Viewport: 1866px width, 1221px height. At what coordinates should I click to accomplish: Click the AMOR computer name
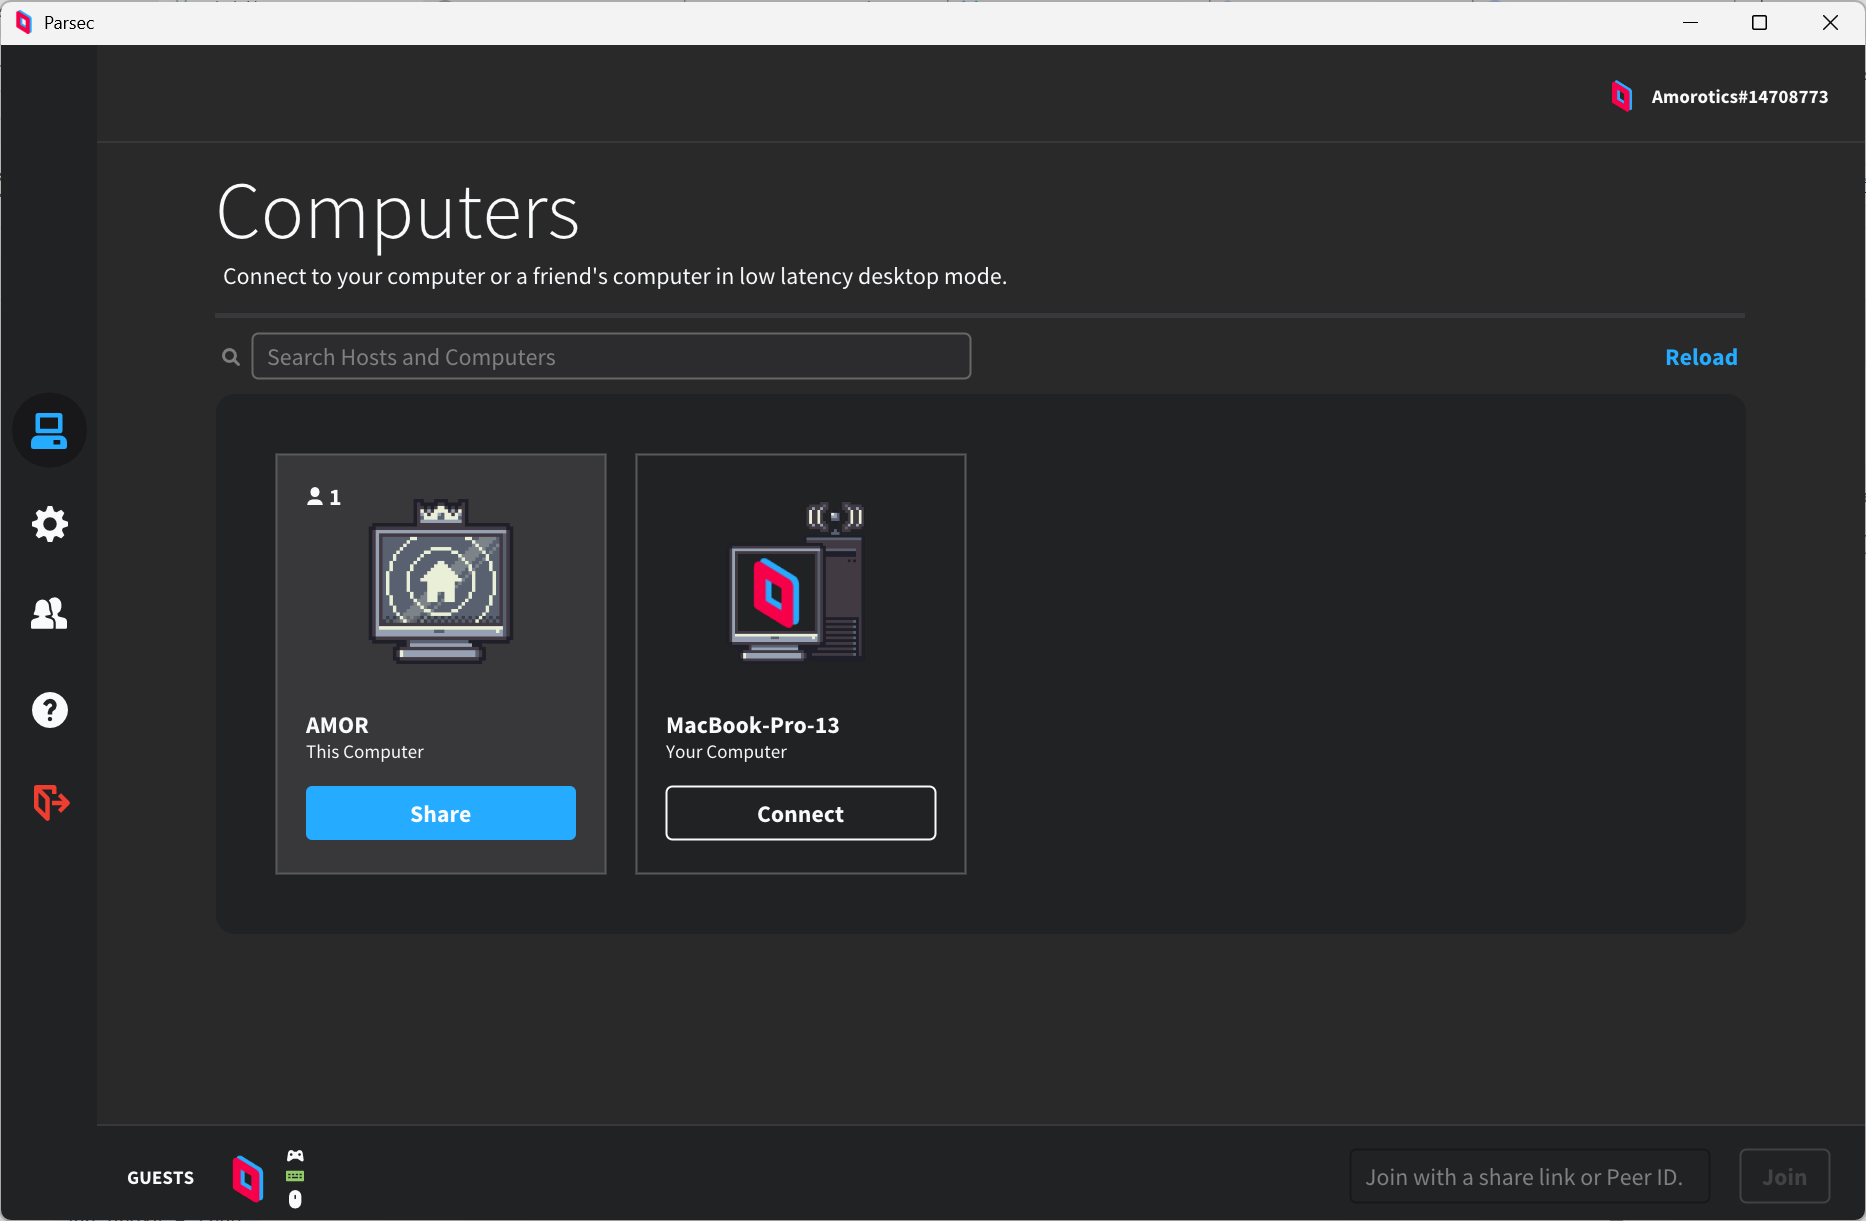(x=337, y=725)
